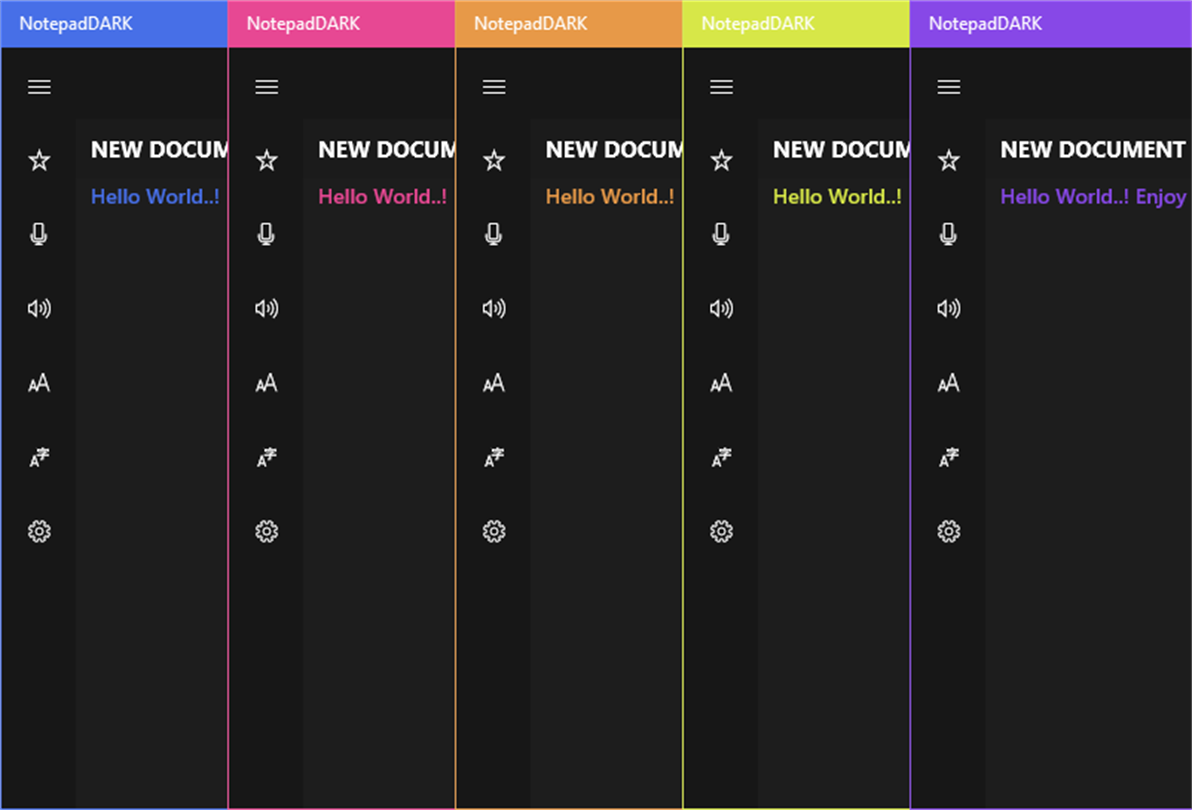Click the pink NotepadDARK title bar

point(341,24)
